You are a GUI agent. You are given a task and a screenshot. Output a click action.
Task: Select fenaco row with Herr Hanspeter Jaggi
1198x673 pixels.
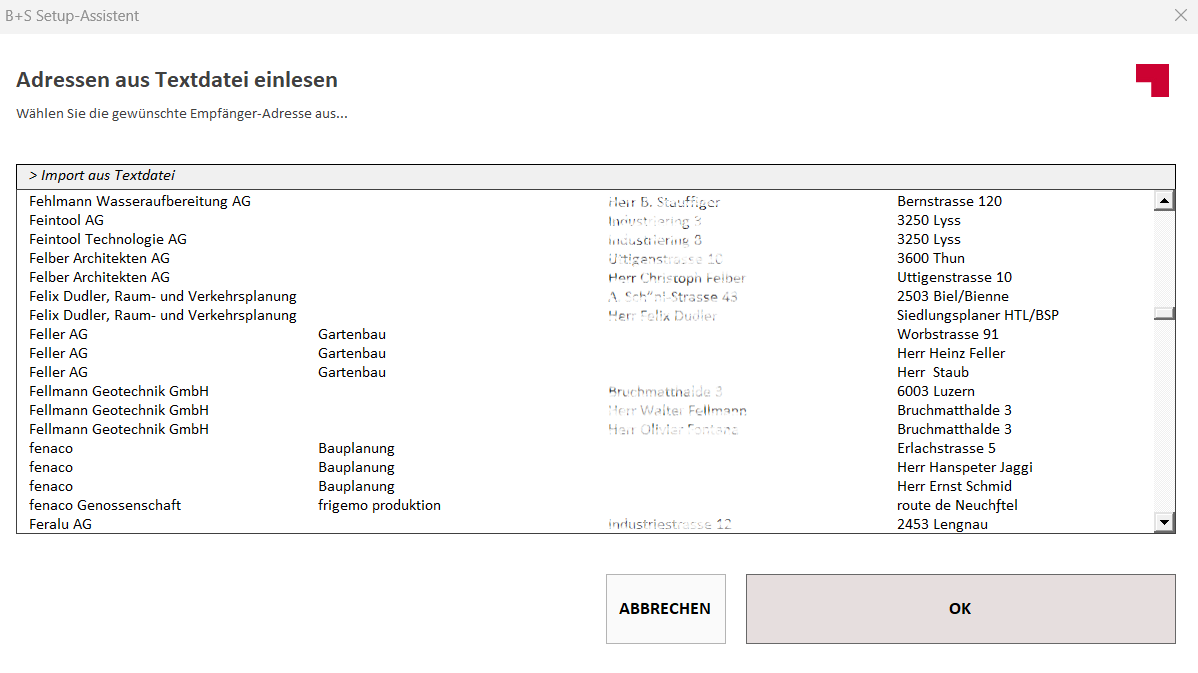point(585,468)
